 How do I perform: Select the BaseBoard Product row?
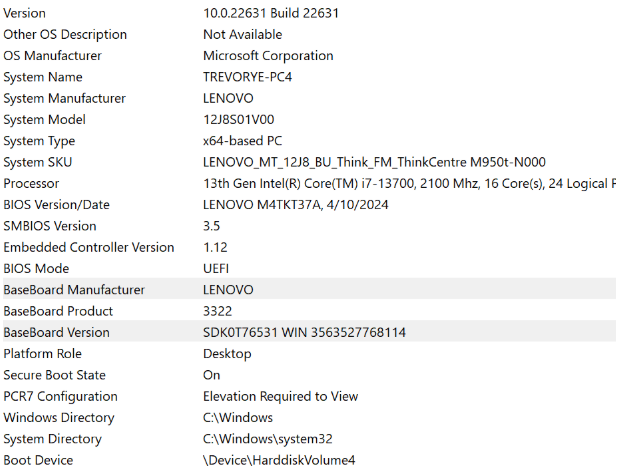pos(57,311)
